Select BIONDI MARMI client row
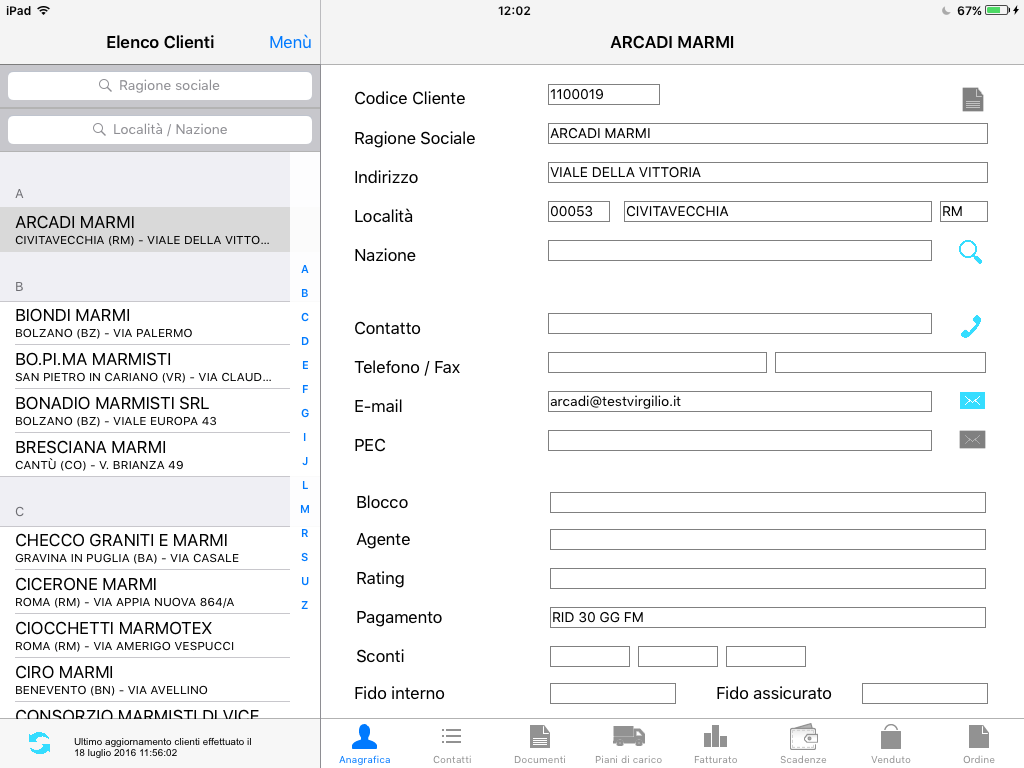 click(x=145, y=323)
